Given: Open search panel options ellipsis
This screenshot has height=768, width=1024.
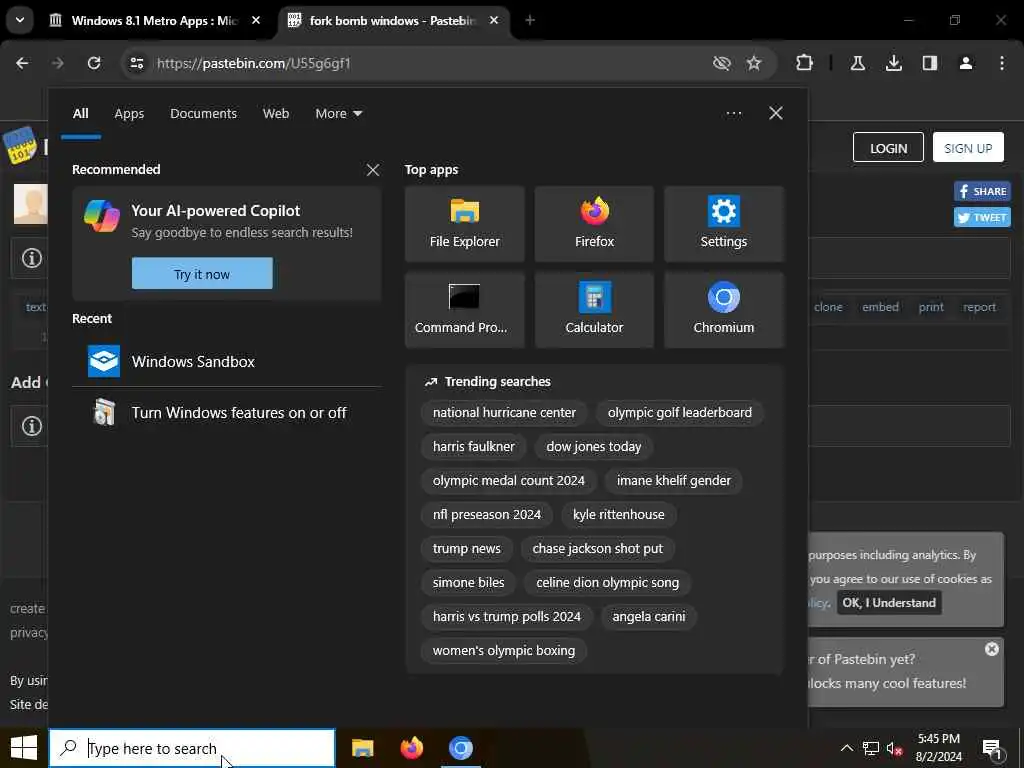Looking at the screenshot, I should point(734,114).
